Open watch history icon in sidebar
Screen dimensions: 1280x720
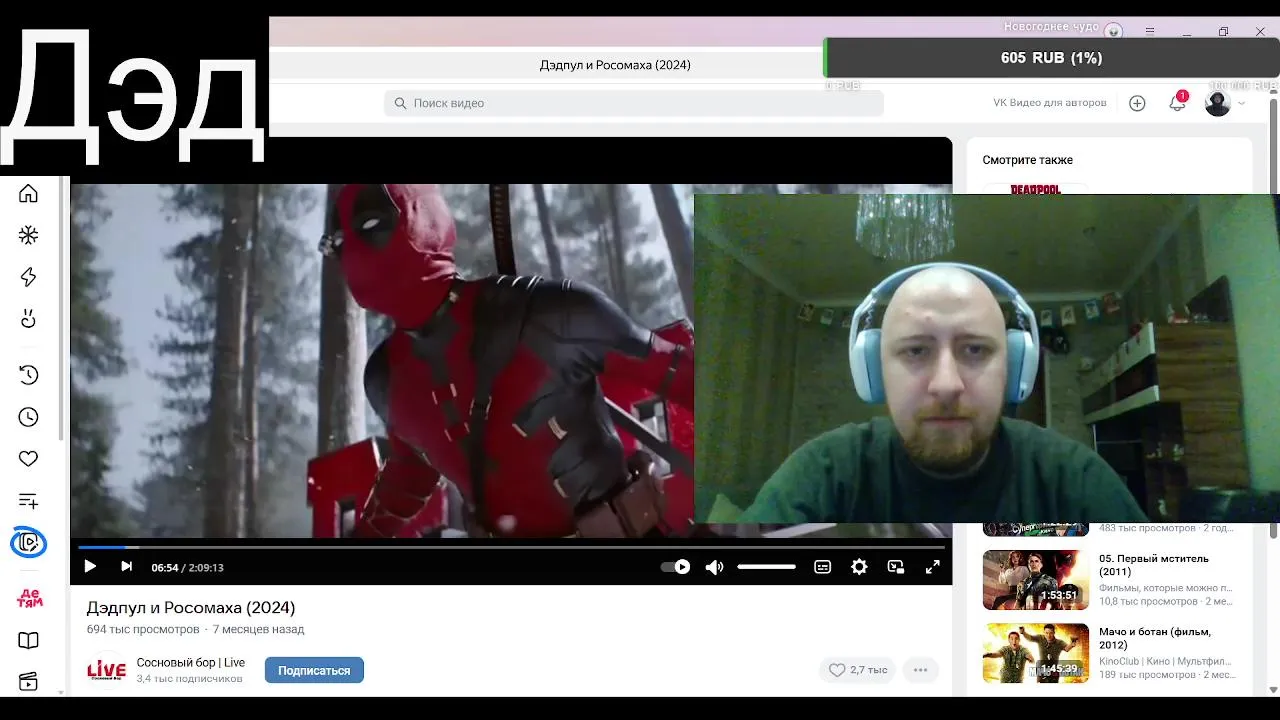click(28, 375)
